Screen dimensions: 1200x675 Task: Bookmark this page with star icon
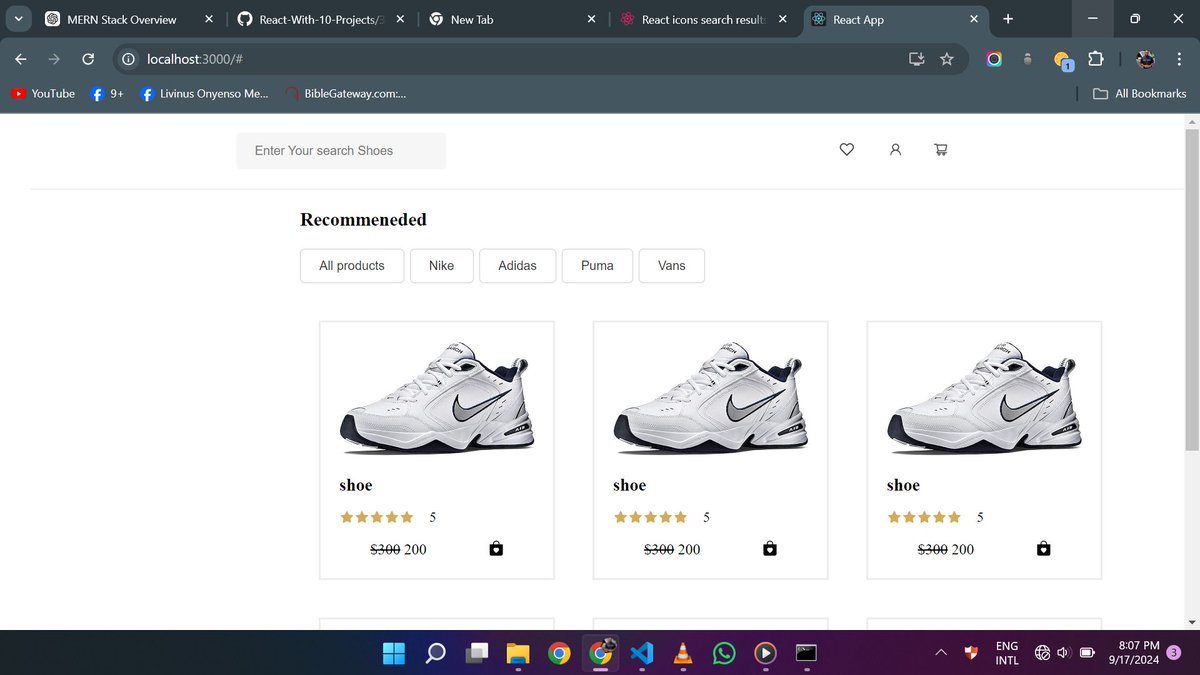(947, 59)
